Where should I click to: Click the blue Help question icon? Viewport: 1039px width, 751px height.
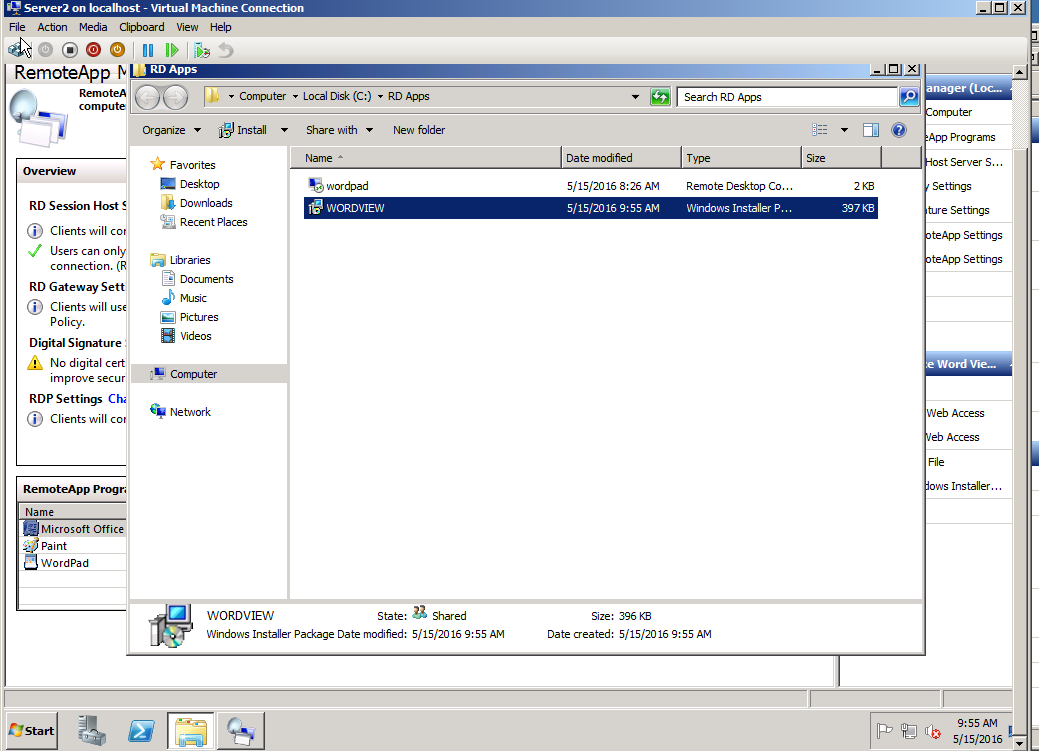[899, 130]
